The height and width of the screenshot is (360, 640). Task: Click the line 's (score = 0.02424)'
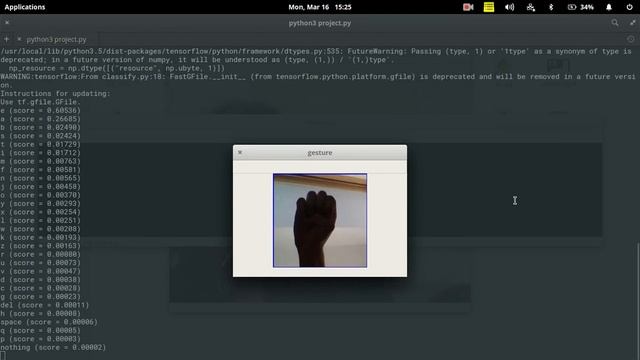40,136
